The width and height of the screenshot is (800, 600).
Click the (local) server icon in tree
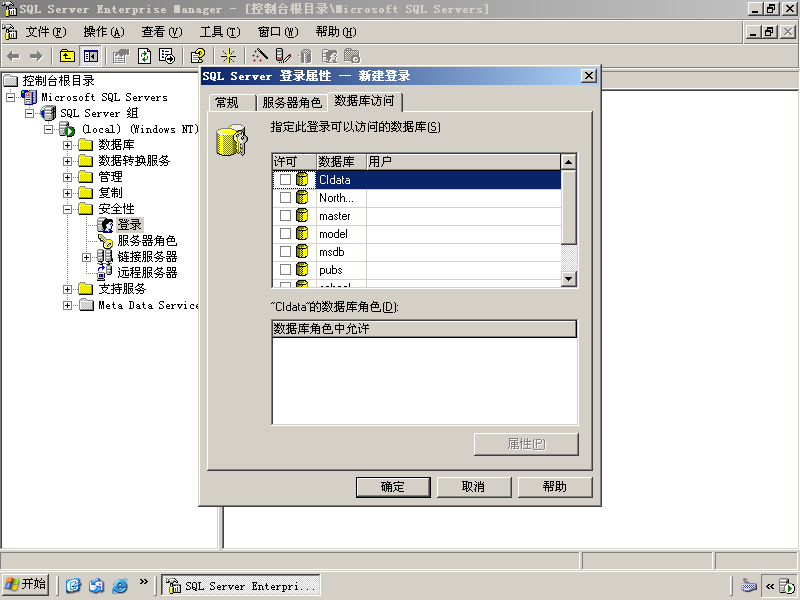click(x=67, y=129)
